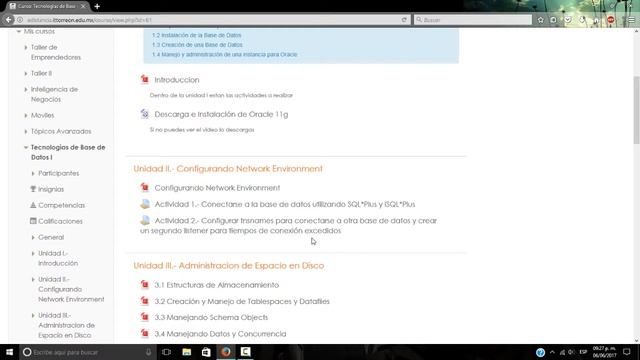Screen dimensions: 640x360
Task: Click the Buscar search field
Action: 473,20
